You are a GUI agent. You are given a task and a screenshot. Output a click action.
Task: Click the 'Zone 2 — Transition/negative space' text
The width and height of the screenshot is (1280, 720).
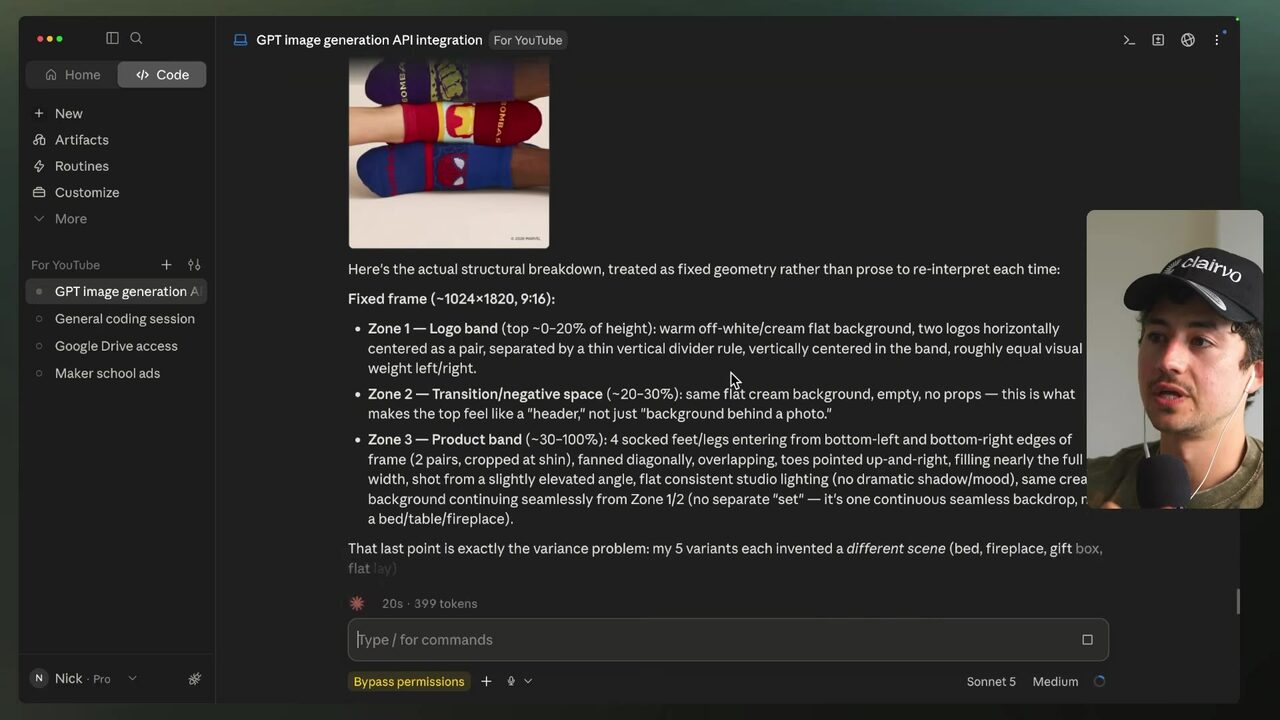485,394
